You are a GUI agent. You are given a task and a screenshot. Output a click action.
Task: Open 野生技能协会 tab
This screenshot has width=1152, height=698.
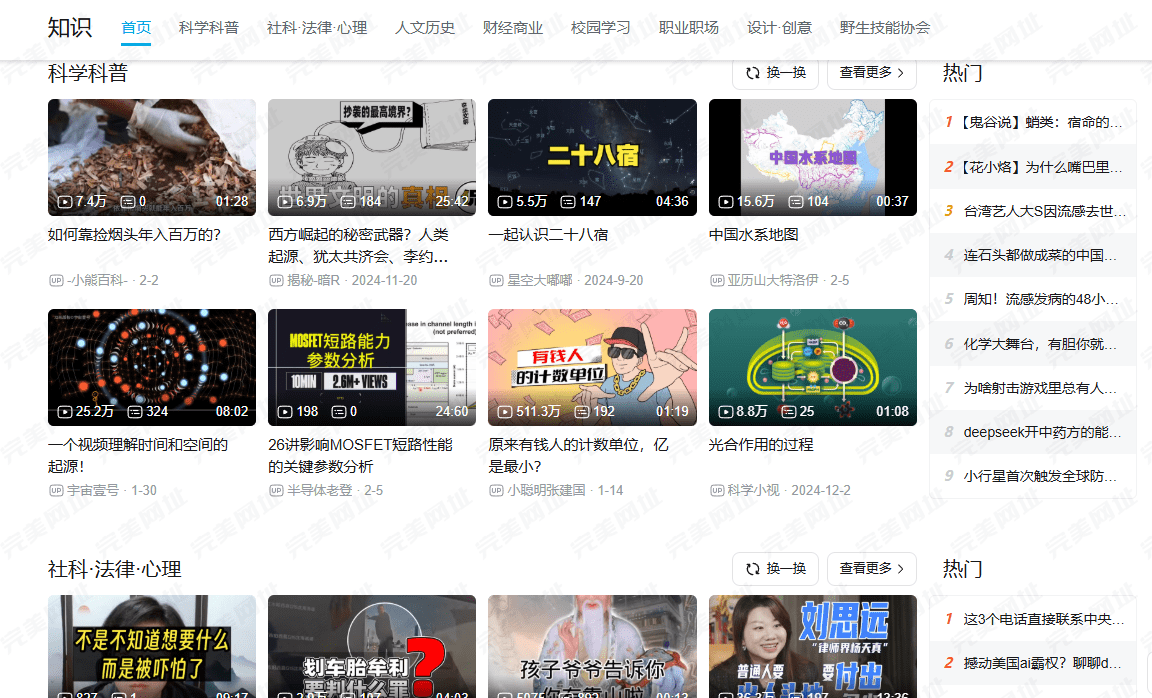pos(885,28)
